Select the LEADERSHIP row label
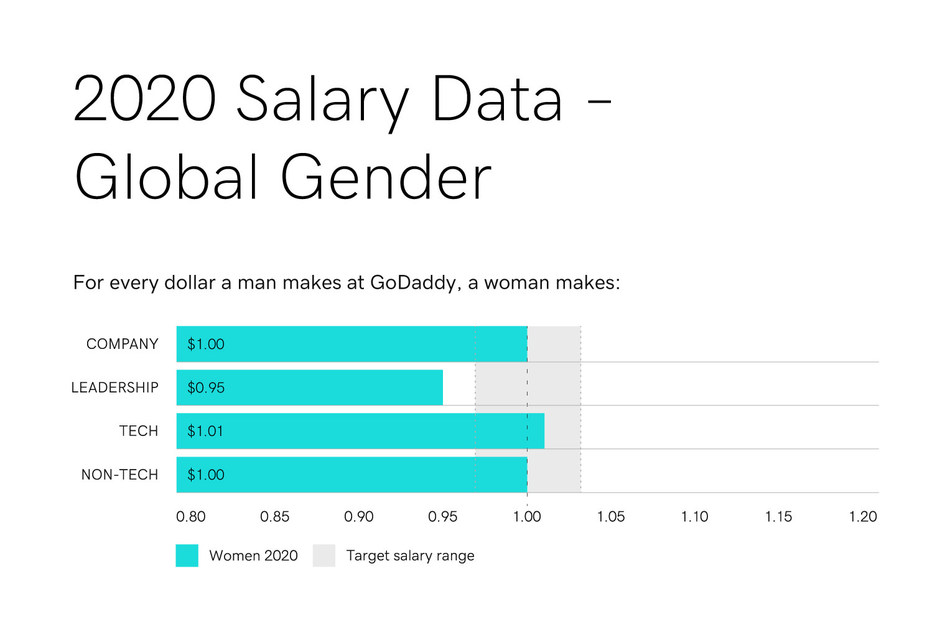 tap(114, 387)
